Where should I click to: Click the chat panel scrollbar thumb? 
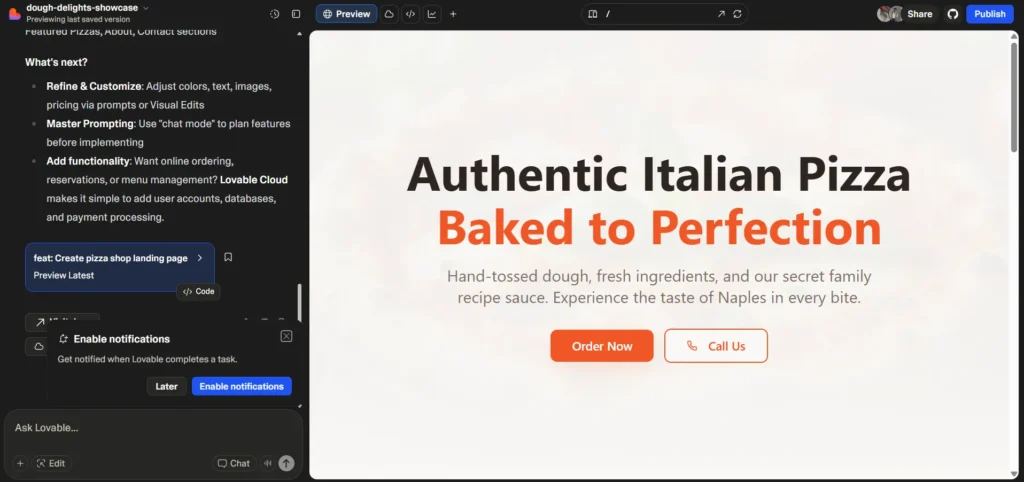tap(300, 302)
